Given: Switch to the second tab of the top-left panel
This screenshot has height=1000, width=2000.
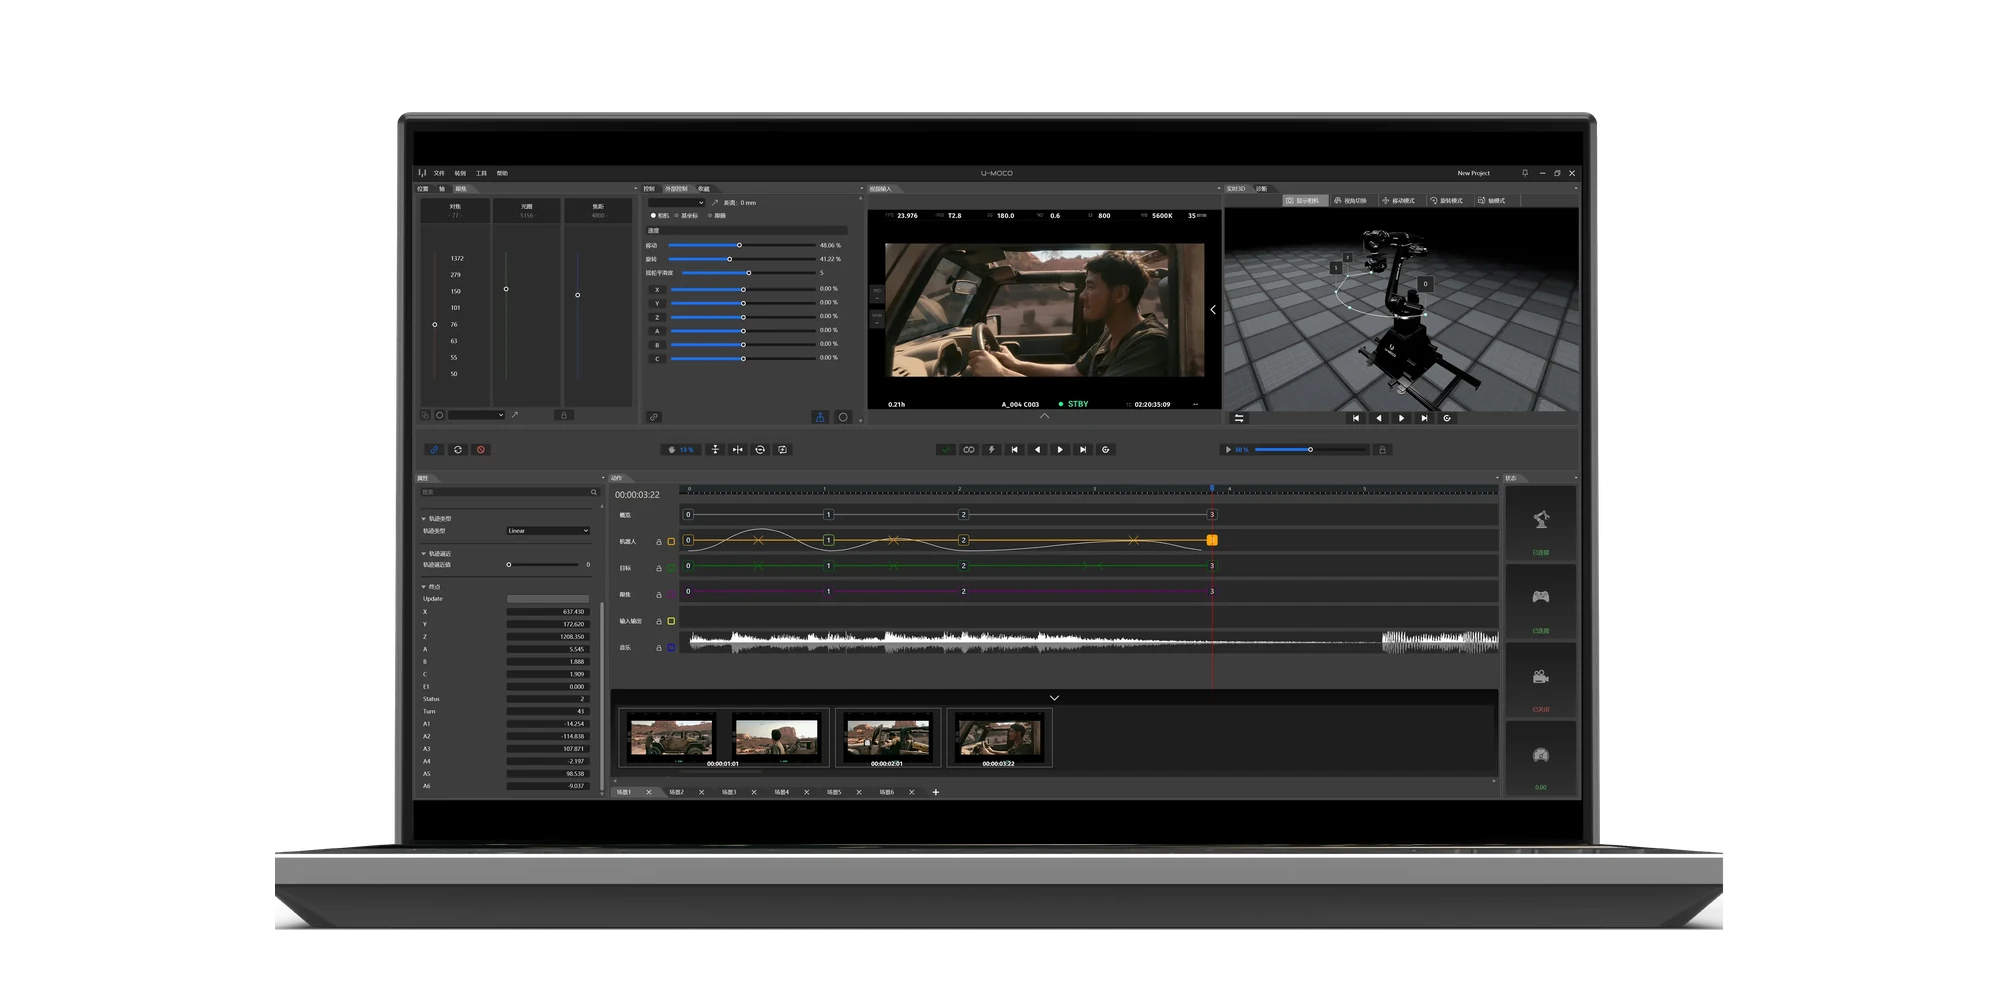Looking at the screenshot, I should tap(442, 189).
